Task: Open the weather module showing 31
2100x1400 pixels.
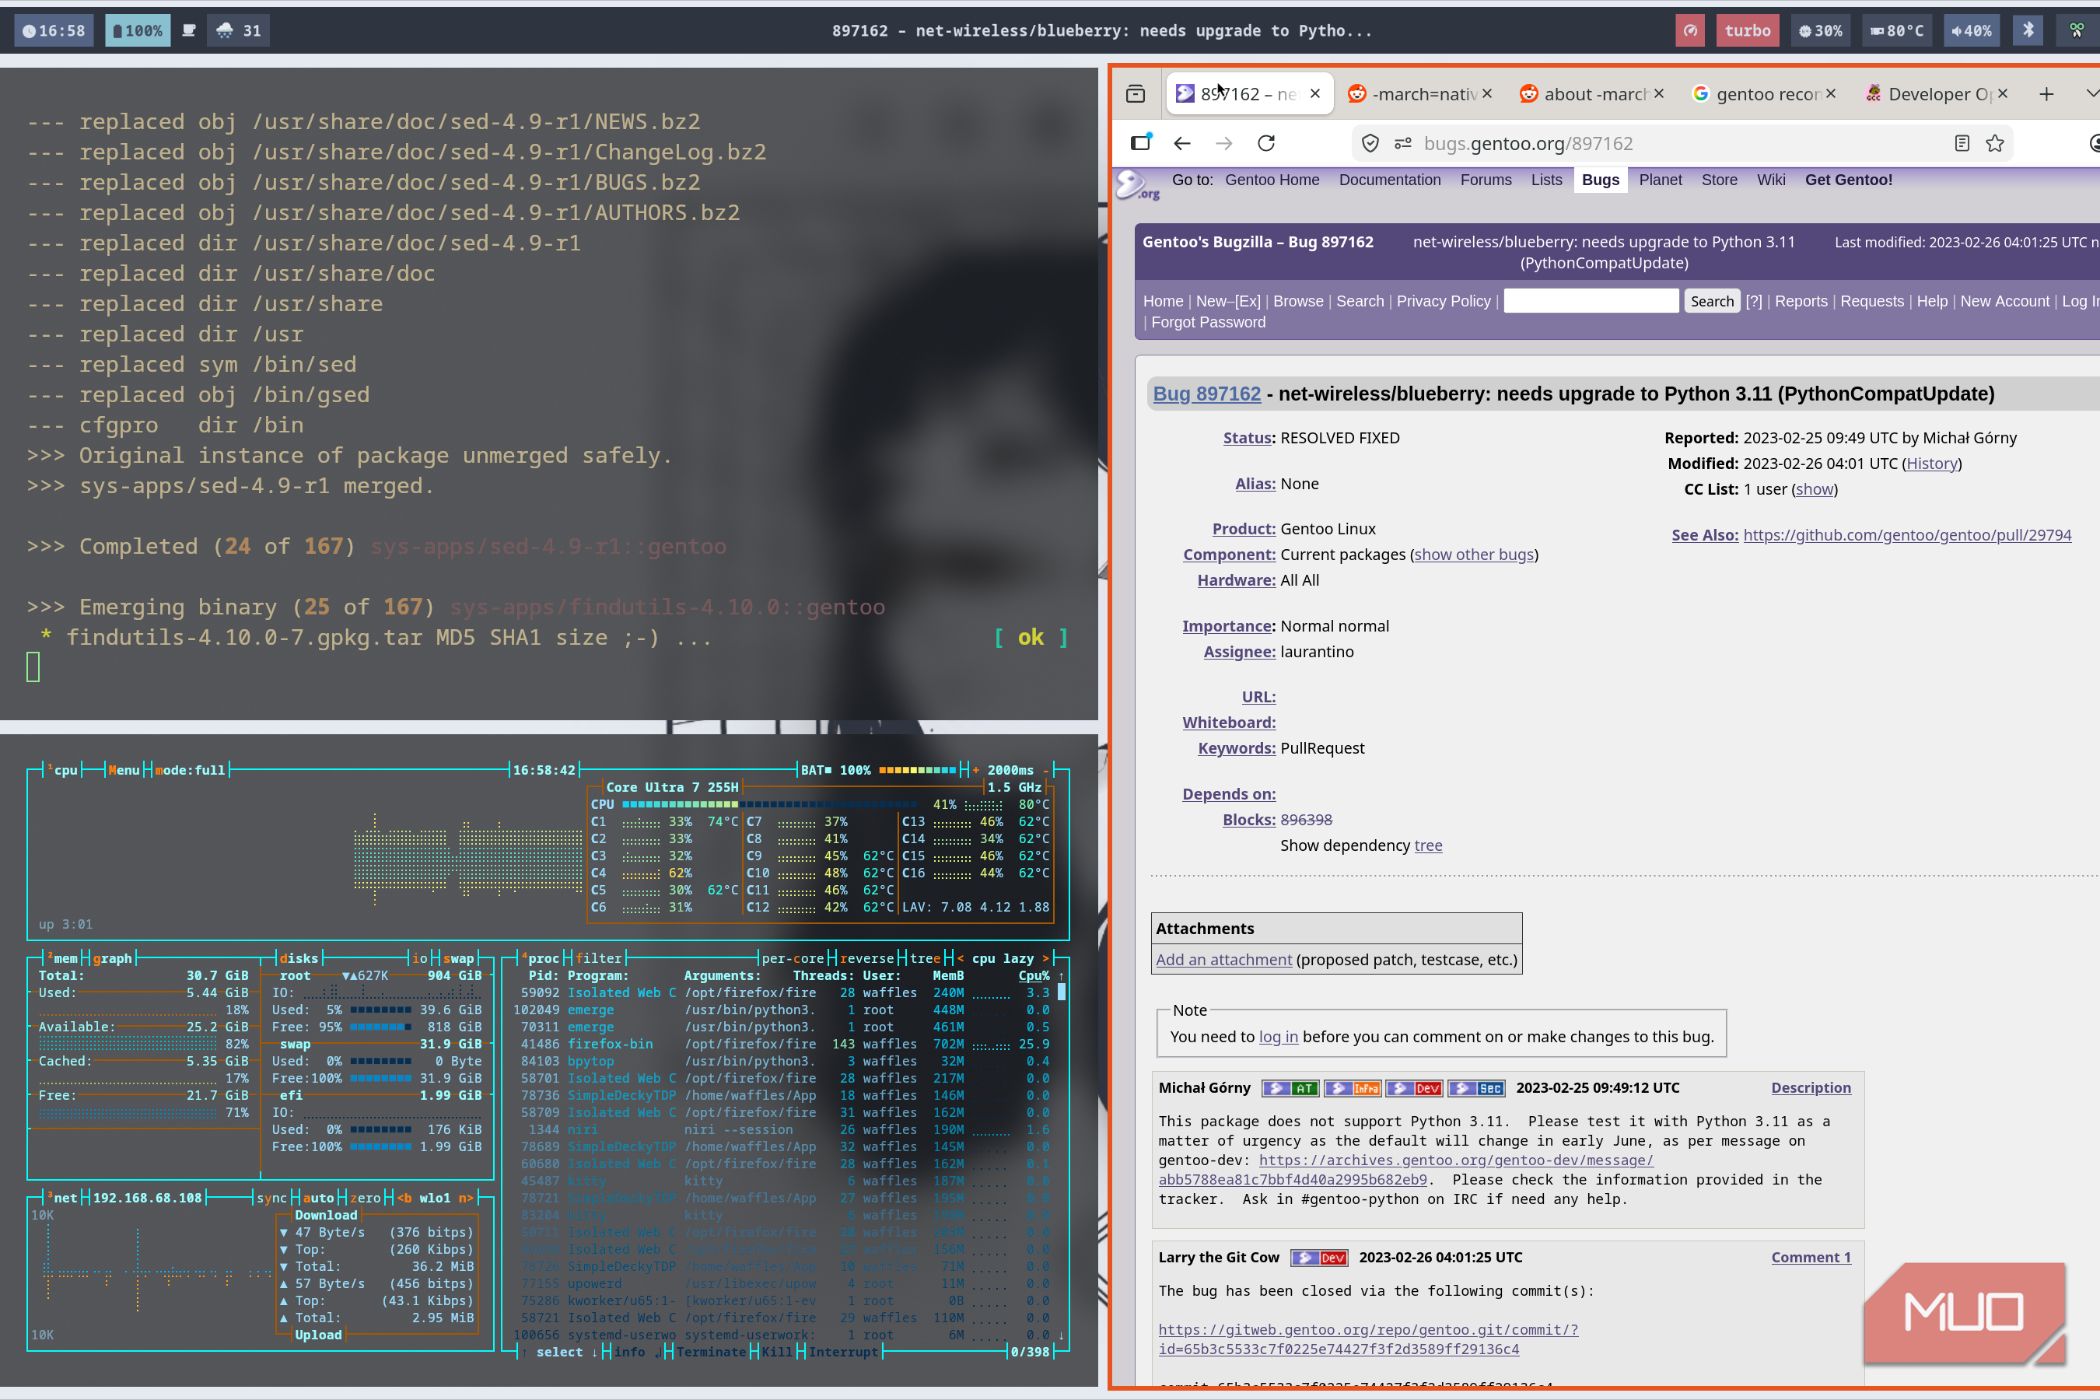Action: pos(239,31)
